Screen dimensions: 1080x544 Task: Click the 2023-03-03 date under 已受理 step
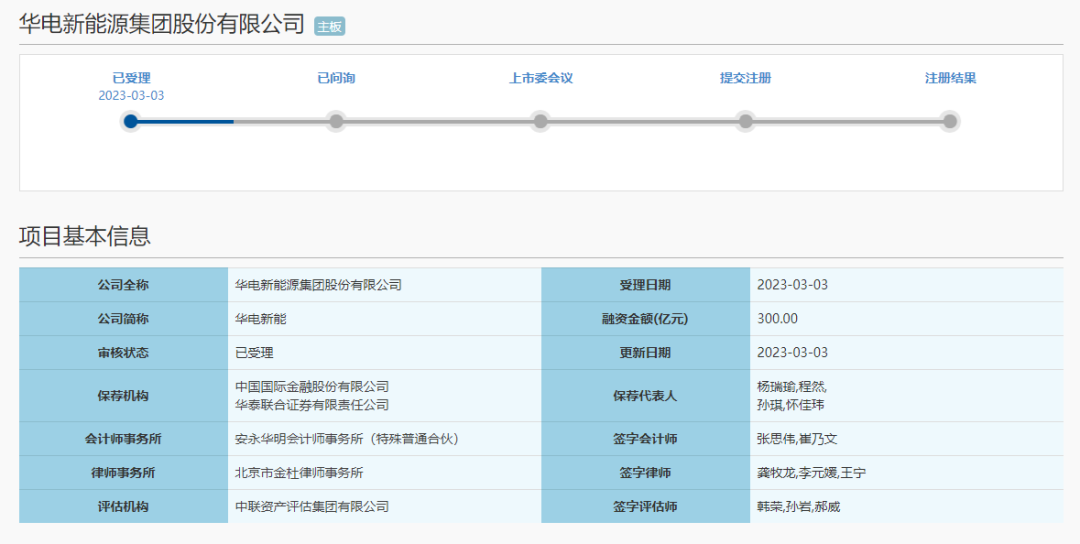(131, 96)
